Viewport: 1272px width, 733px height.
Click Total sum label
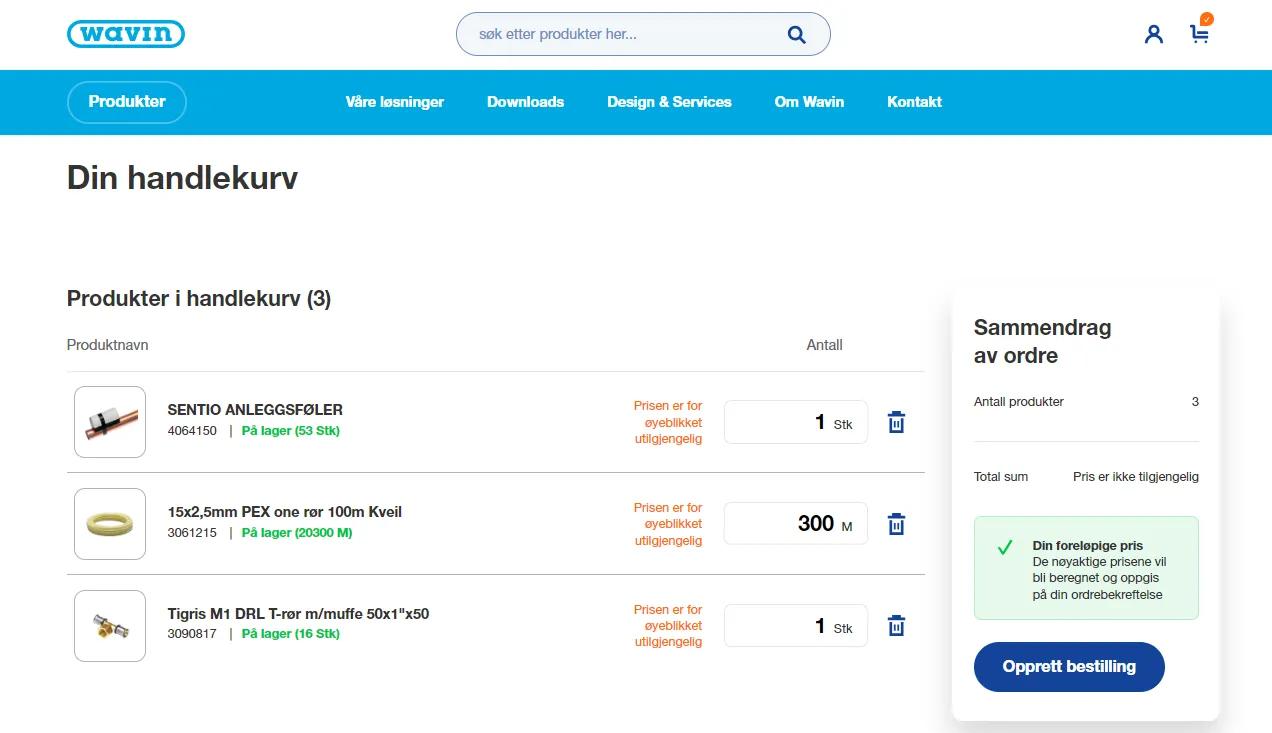coord(1001,477)
